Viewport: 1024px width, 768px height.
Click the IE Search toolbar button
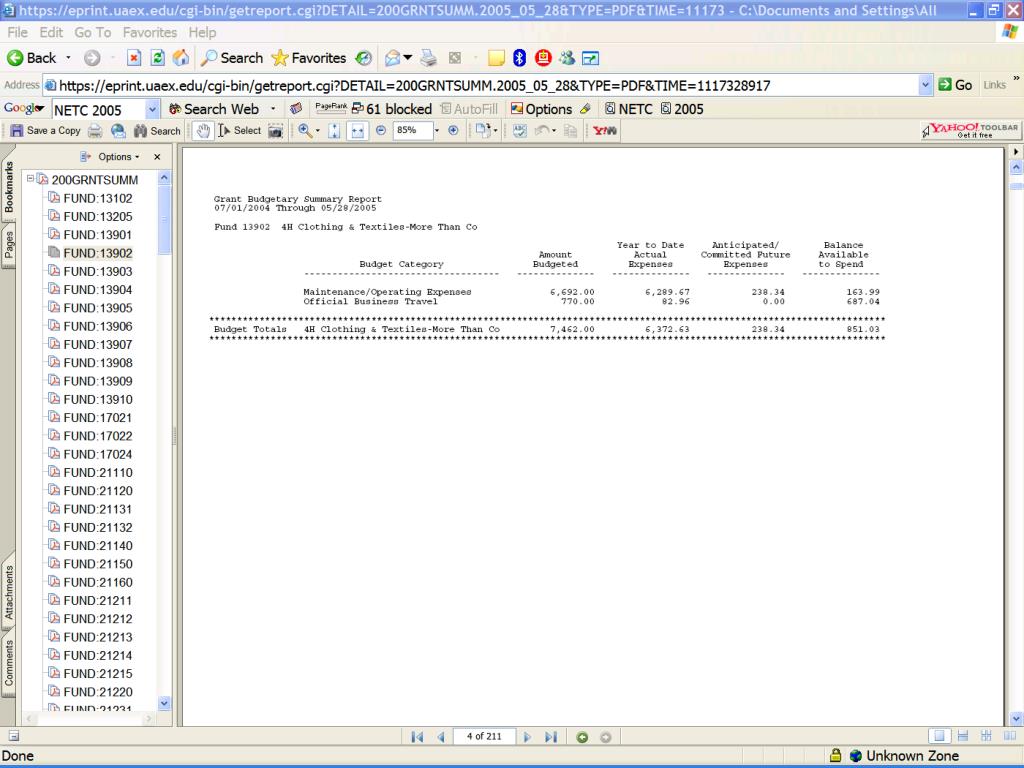[x=232, y=58]
